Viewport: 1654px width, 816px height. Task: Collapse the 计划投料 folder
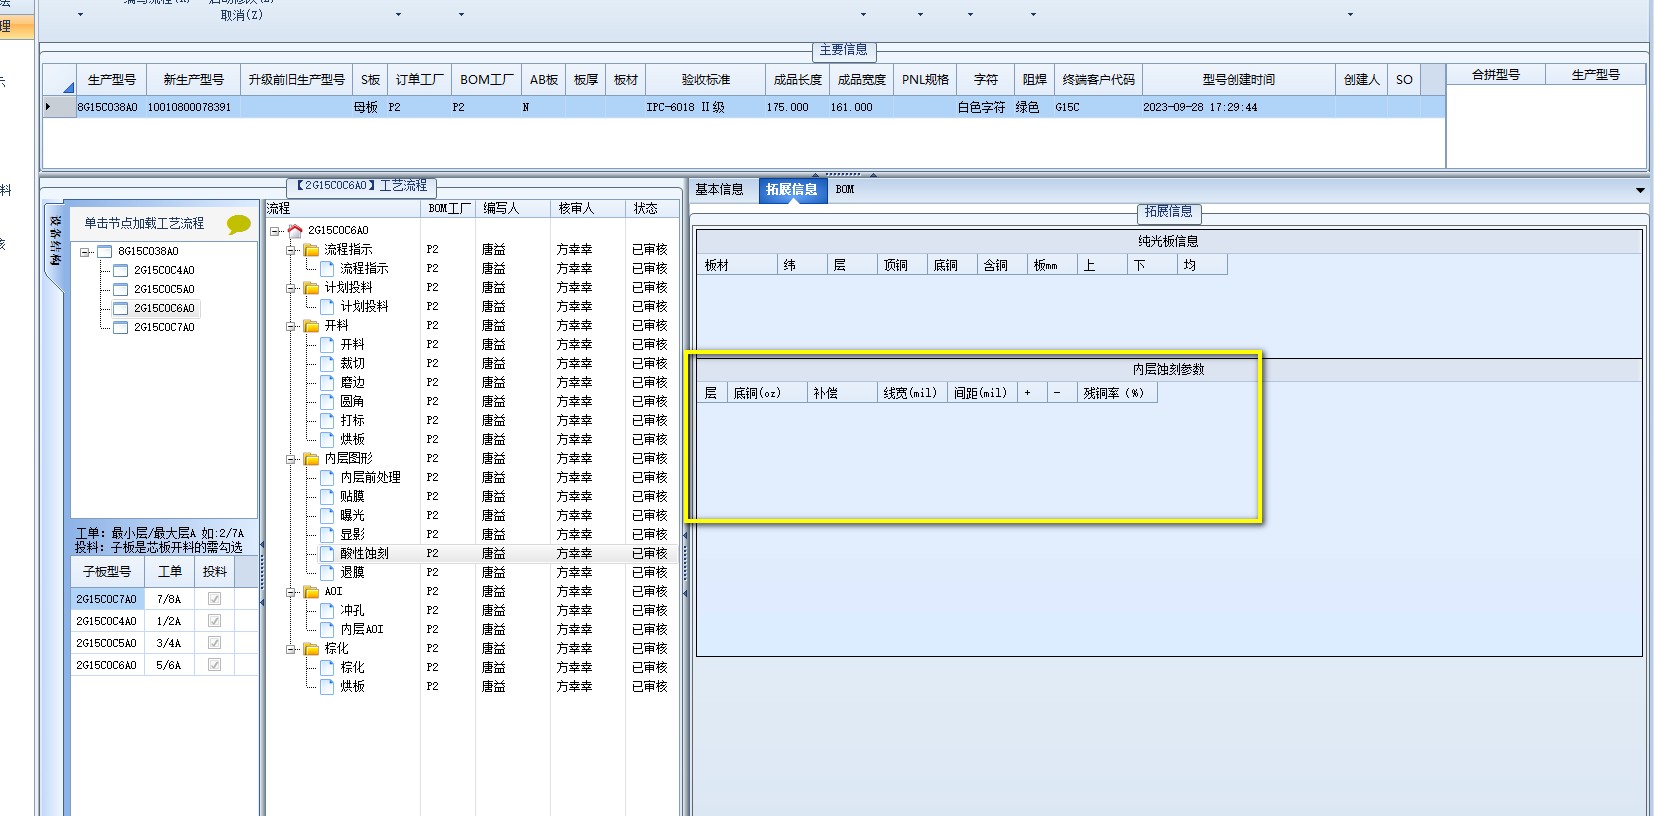coord(291,288)
